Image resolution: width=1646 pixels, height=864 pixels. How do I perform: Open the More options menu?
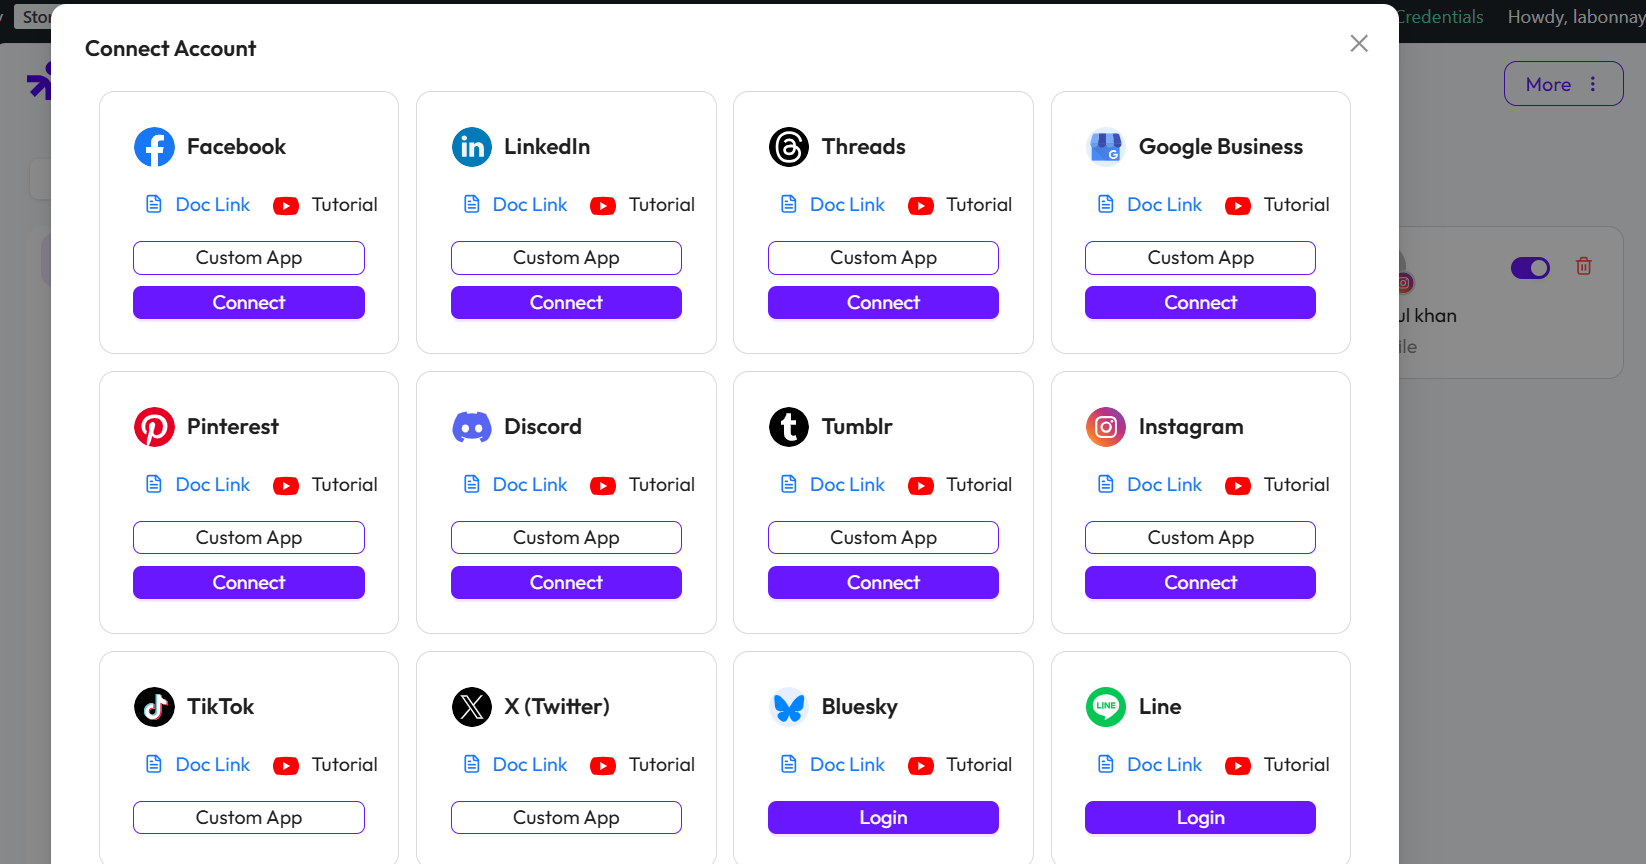[x=1562, y=84]
